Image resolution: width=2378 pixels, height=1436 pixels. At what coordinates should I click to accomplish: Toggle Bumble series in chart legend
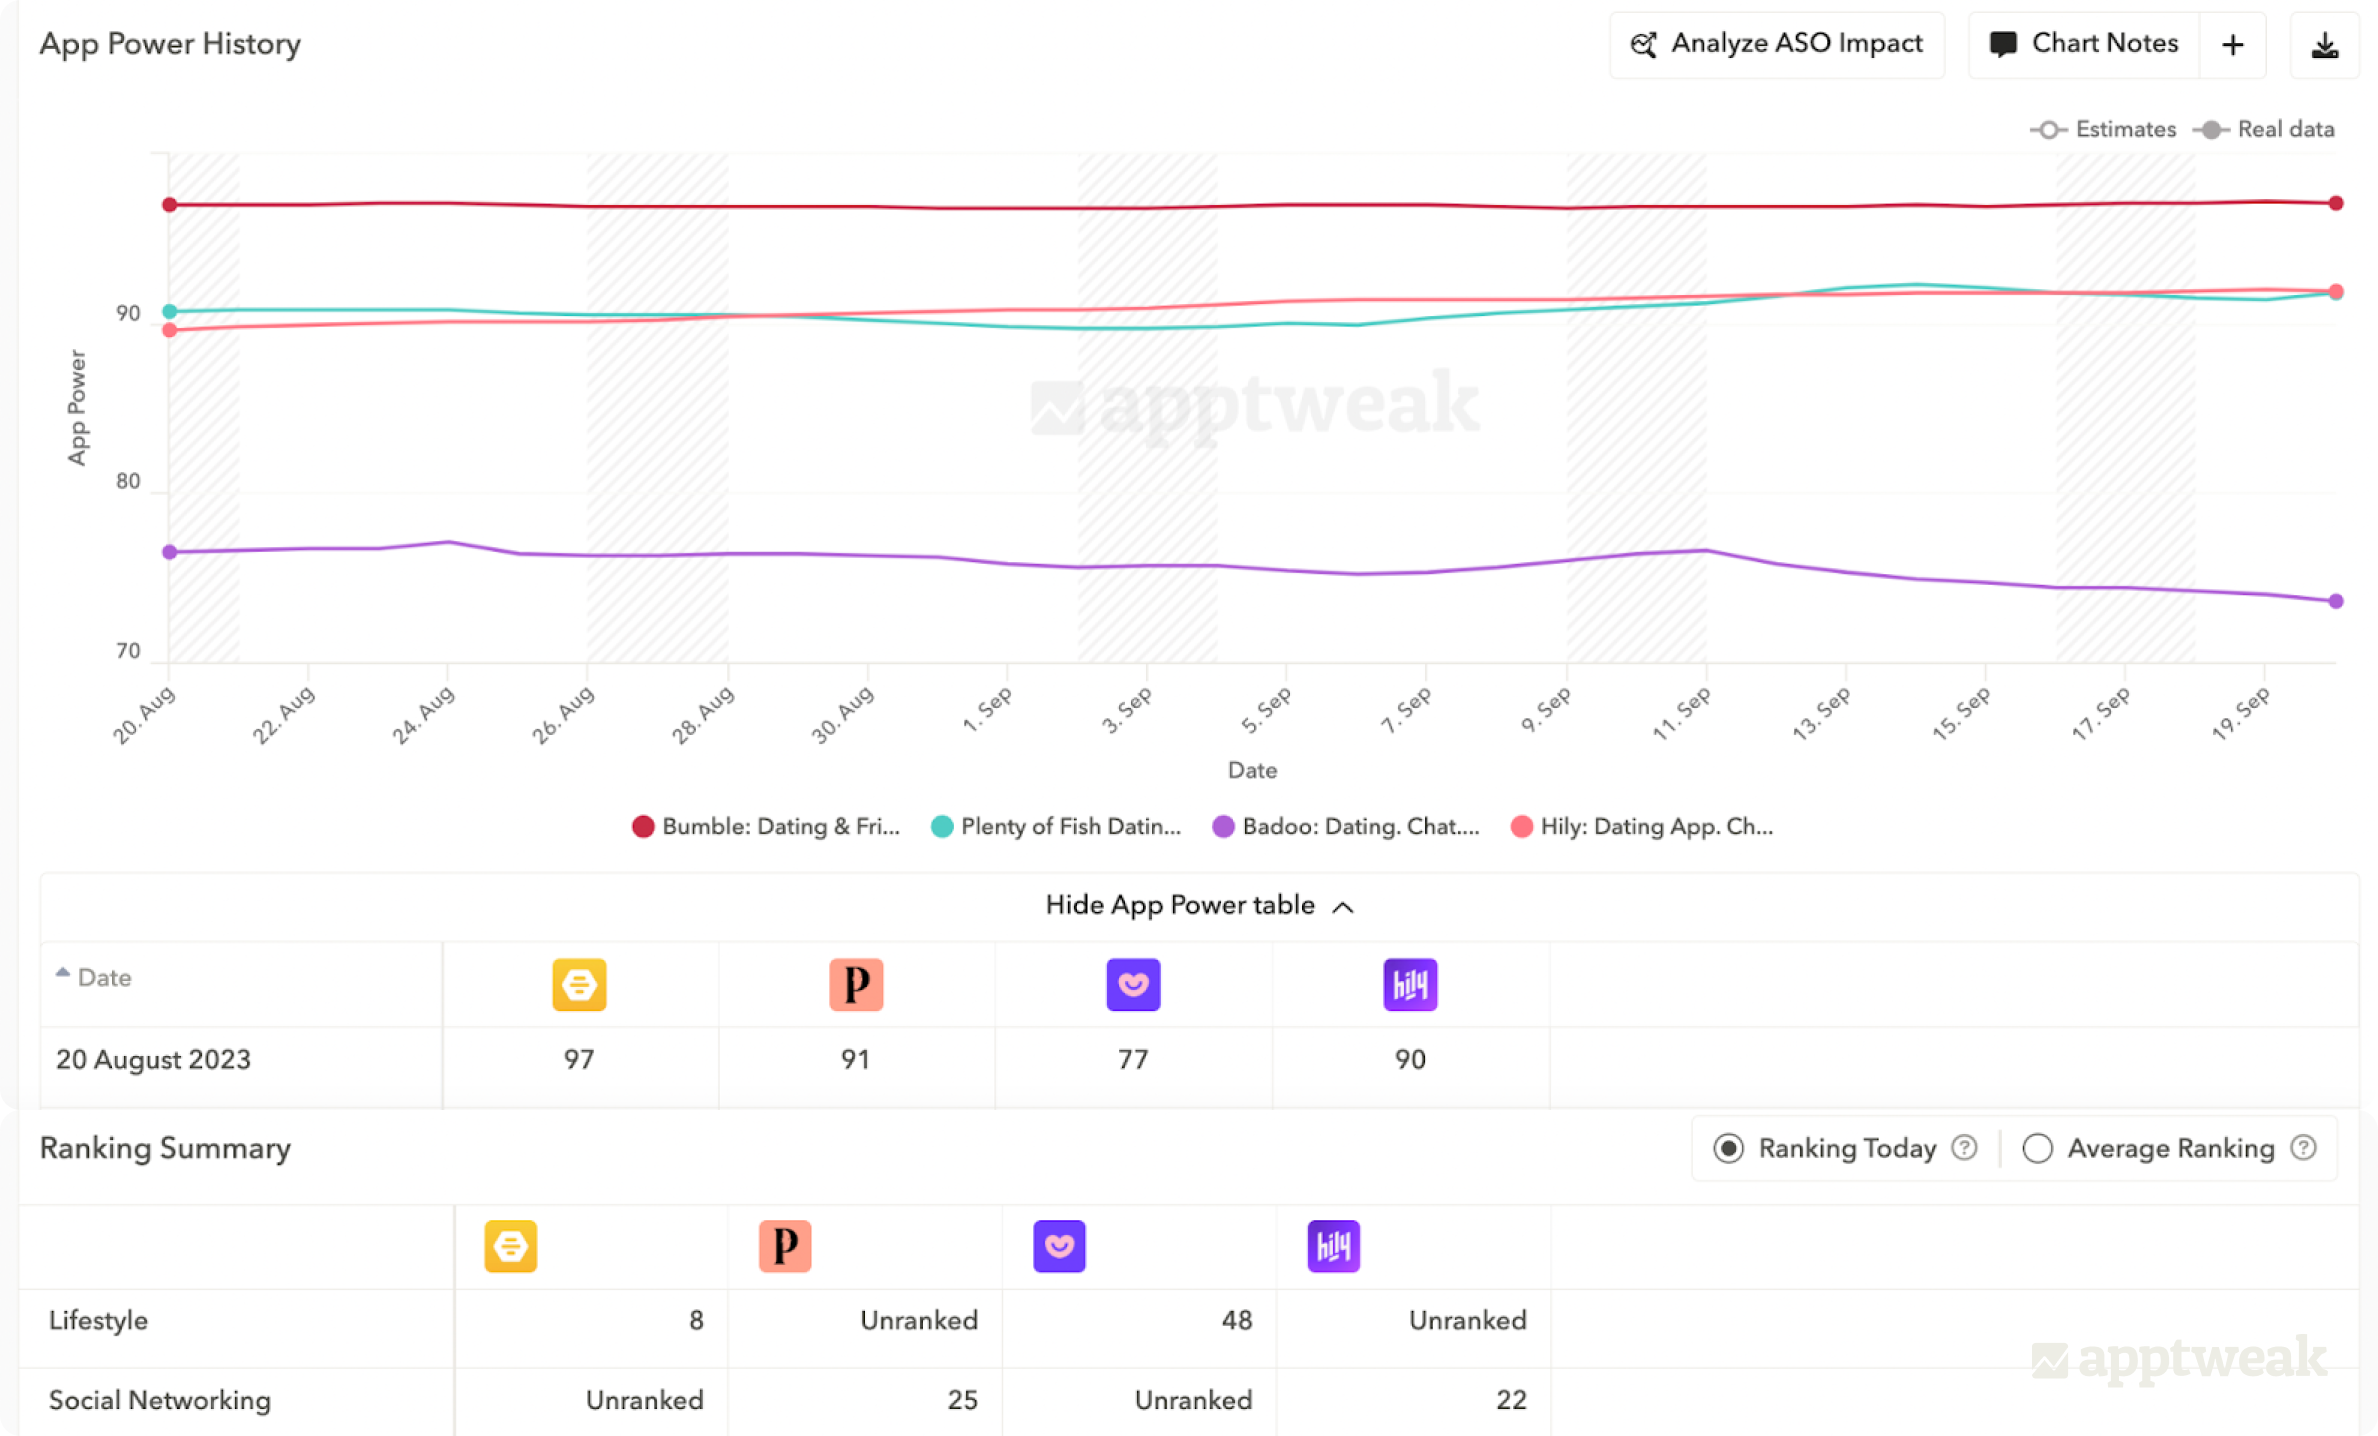[x=766, y=827]
